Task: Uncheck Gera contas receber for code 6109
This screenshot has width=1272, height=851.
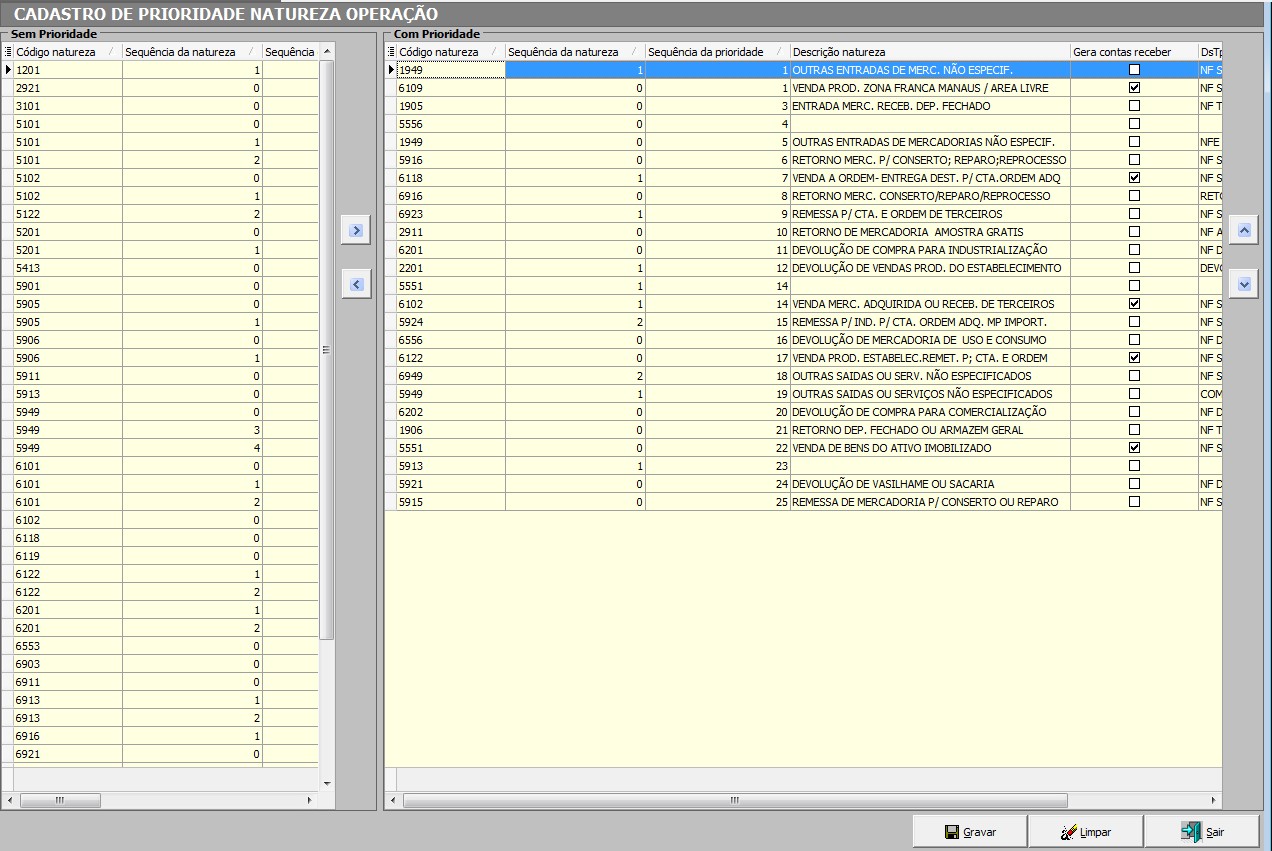Action: tap(1134, 88)
